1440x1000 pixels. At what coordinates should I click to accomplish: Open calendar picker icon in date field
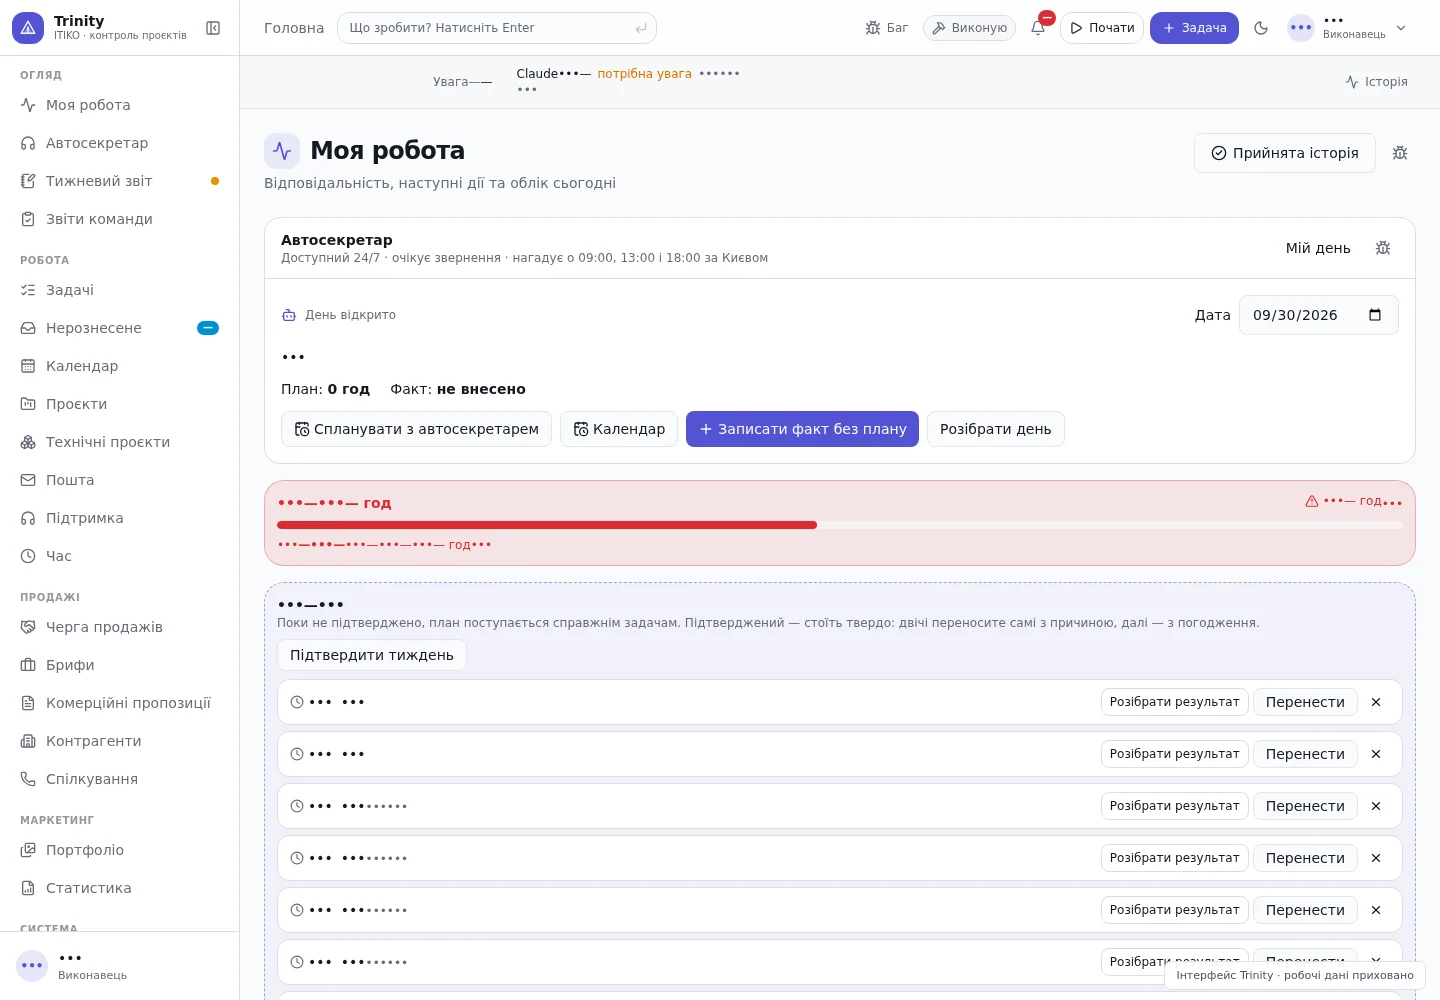point(1375,315)
